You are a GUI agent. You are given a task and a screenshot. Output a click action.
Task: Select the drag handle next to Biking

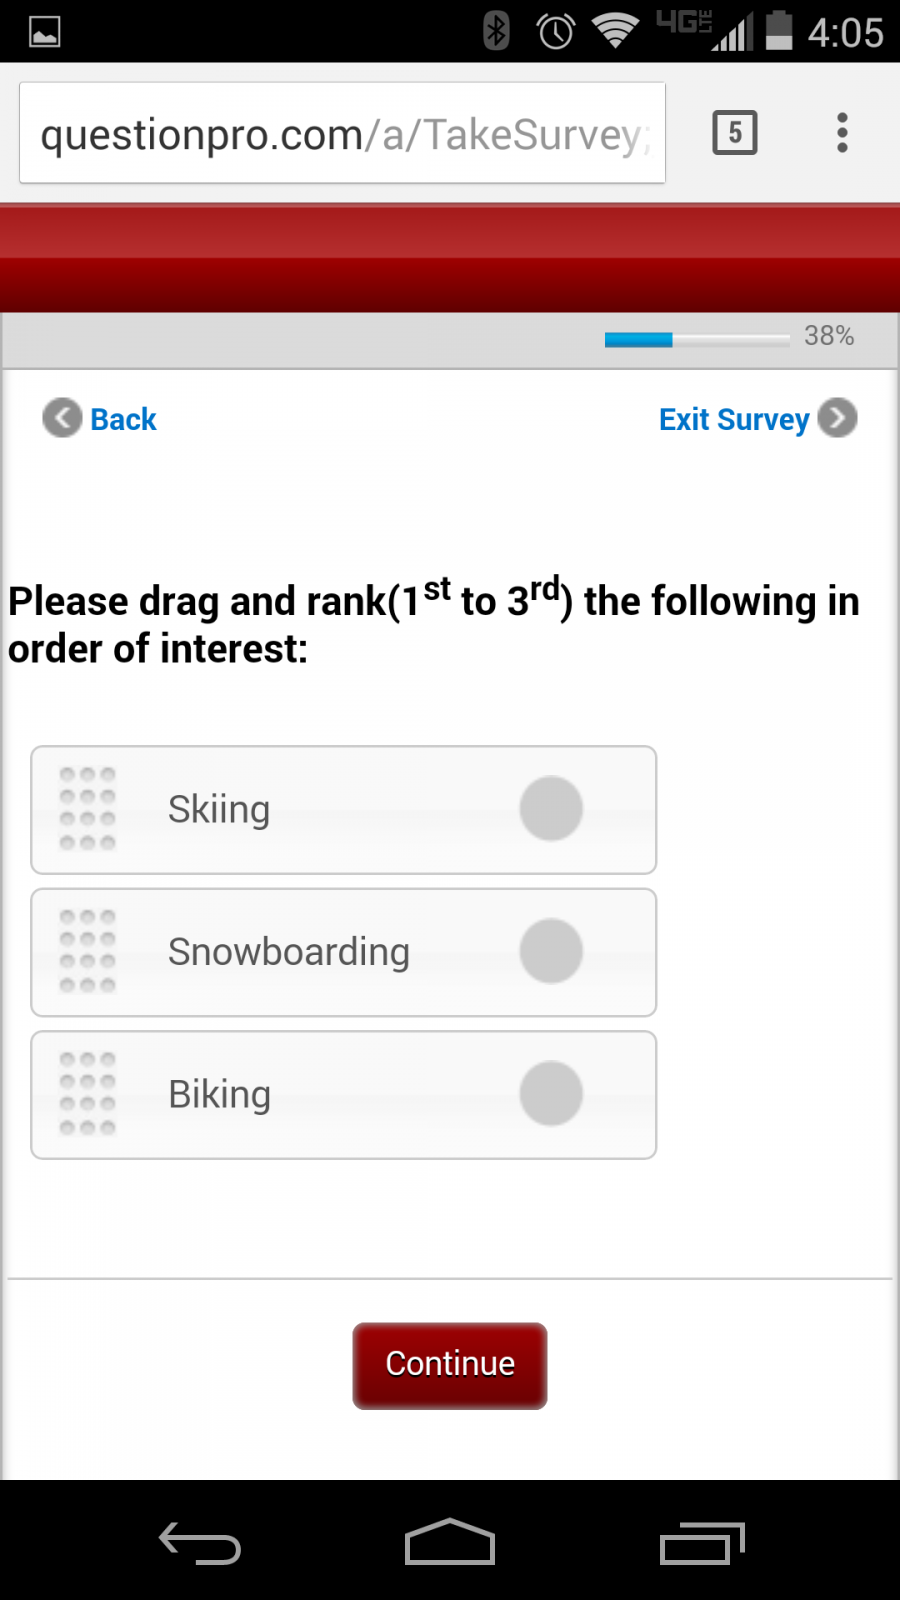(x=87, y=1094)
